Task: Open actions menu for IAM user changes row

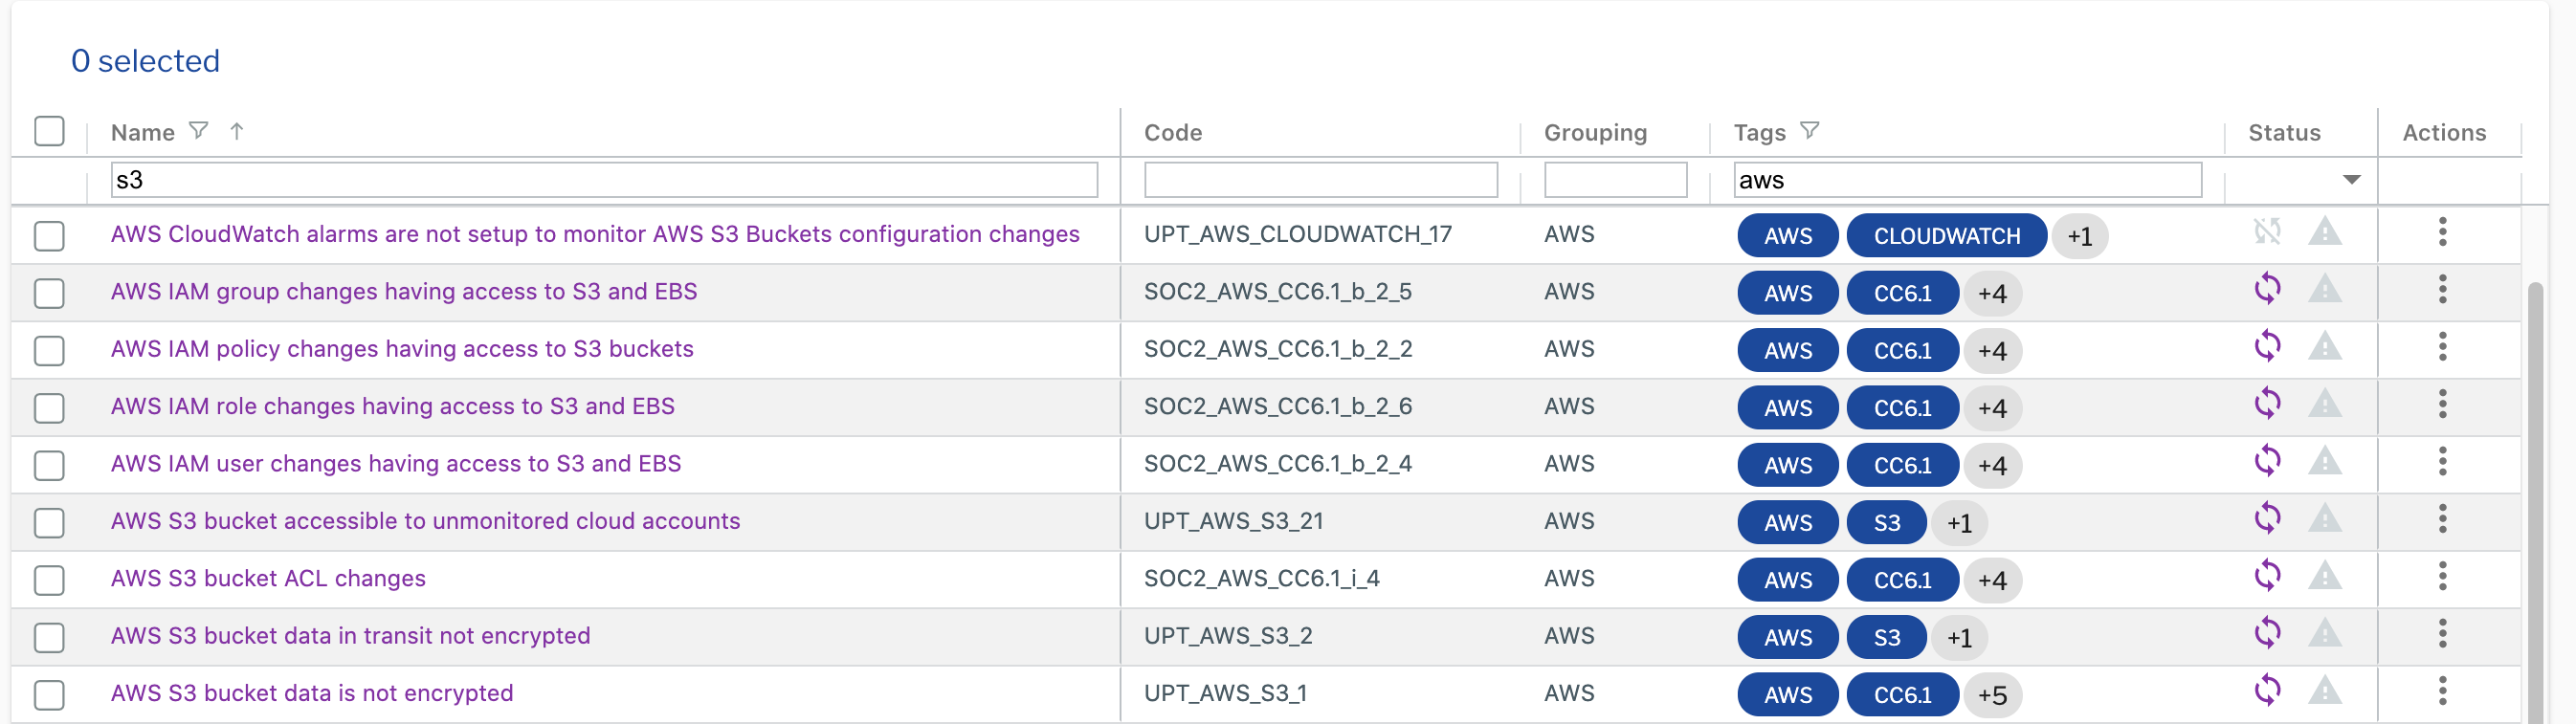Action: tap(2442, 461)
